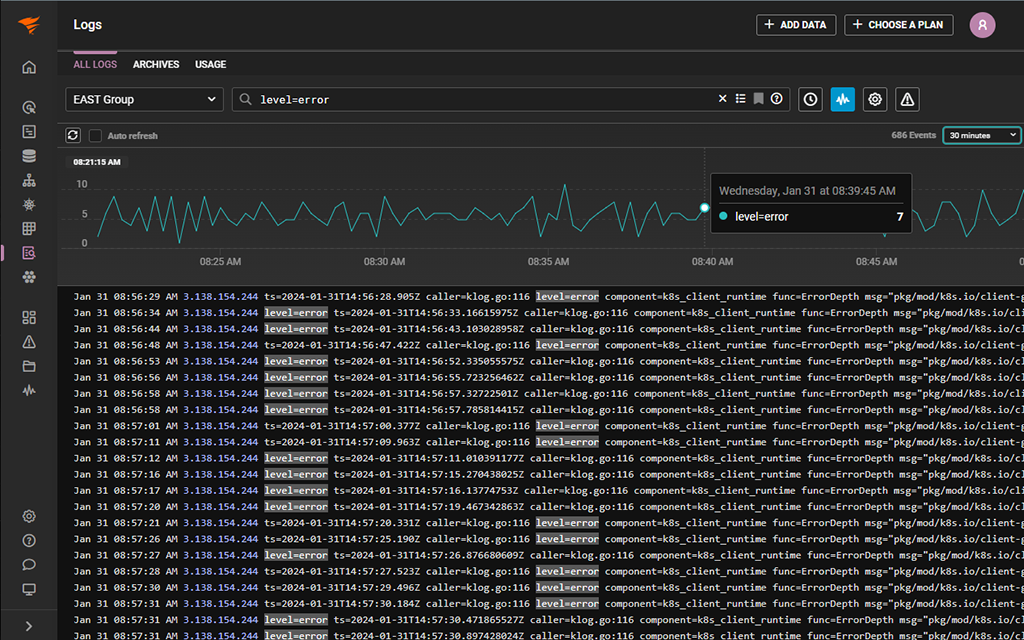
Task: Open the 30 minutes time range dropdown
Action: (x=981, y=135)
